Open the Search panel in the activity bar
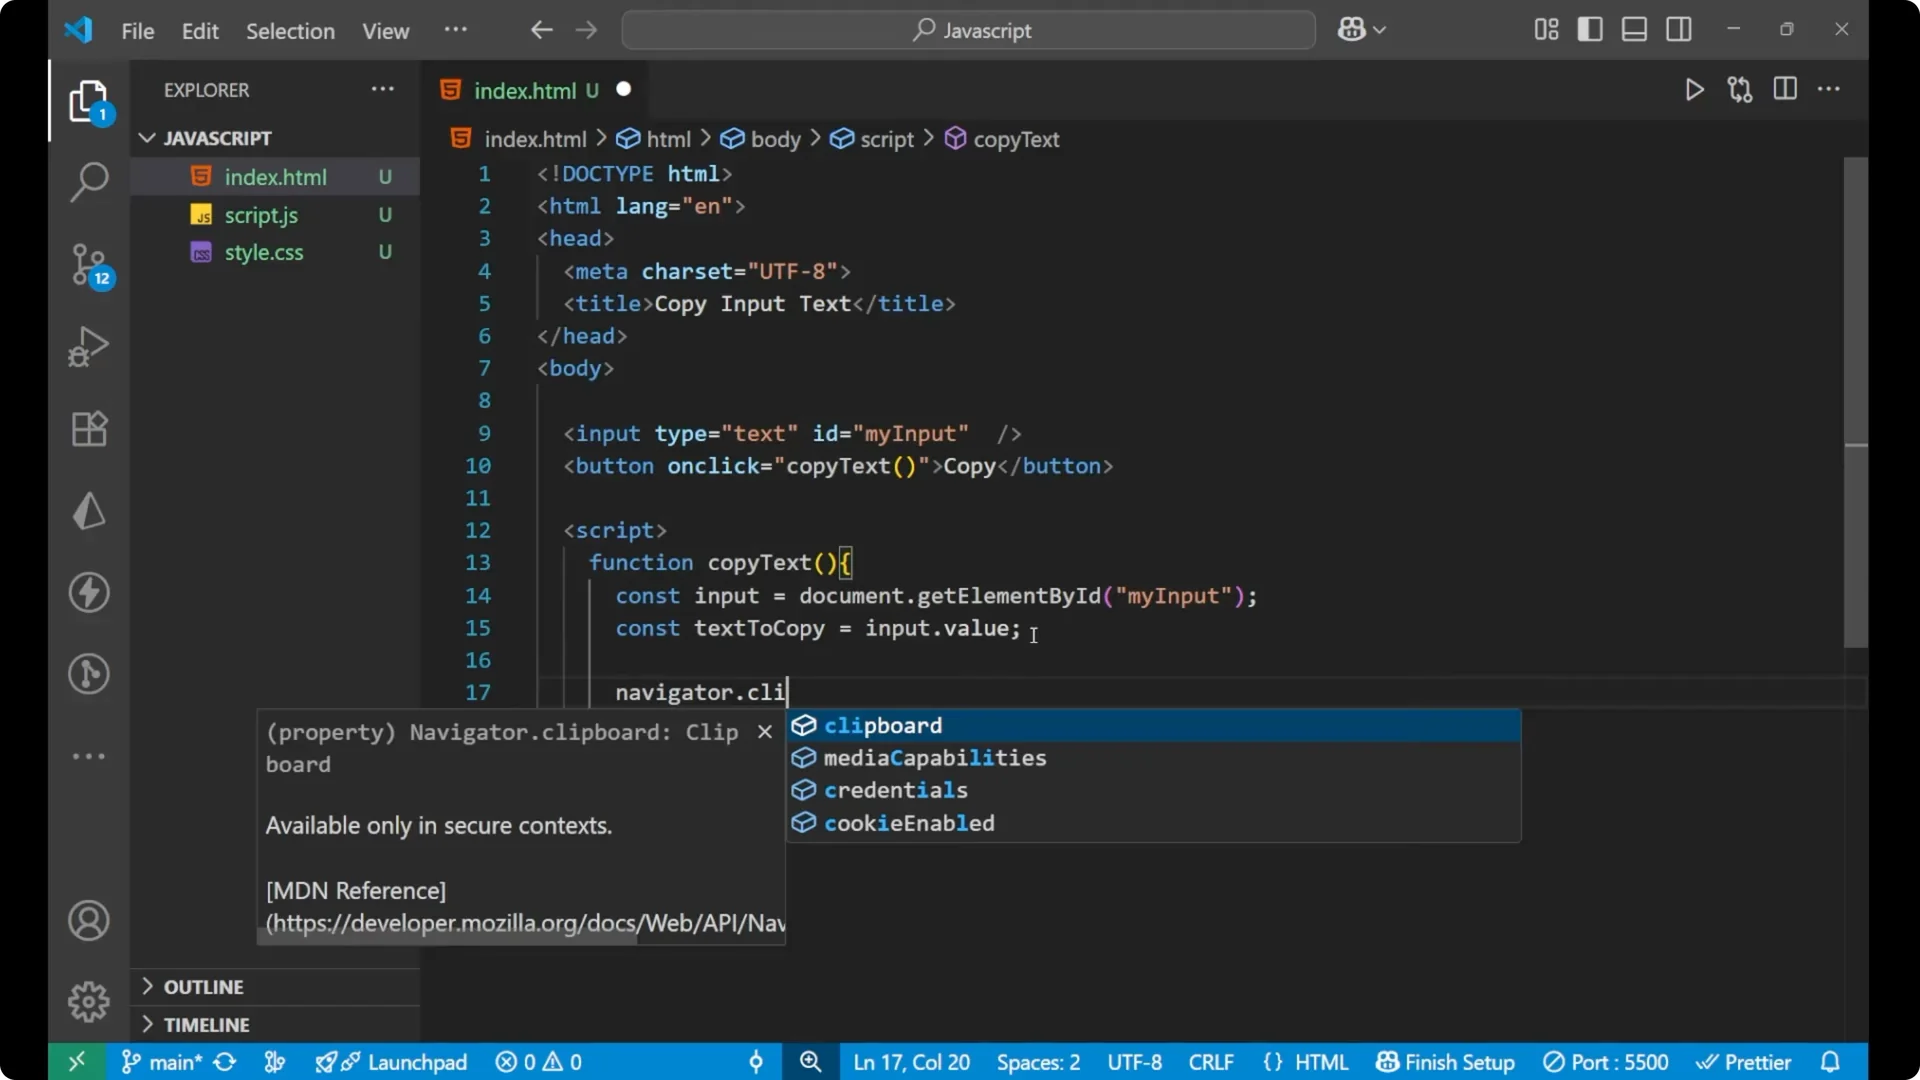 pos(88,182)
